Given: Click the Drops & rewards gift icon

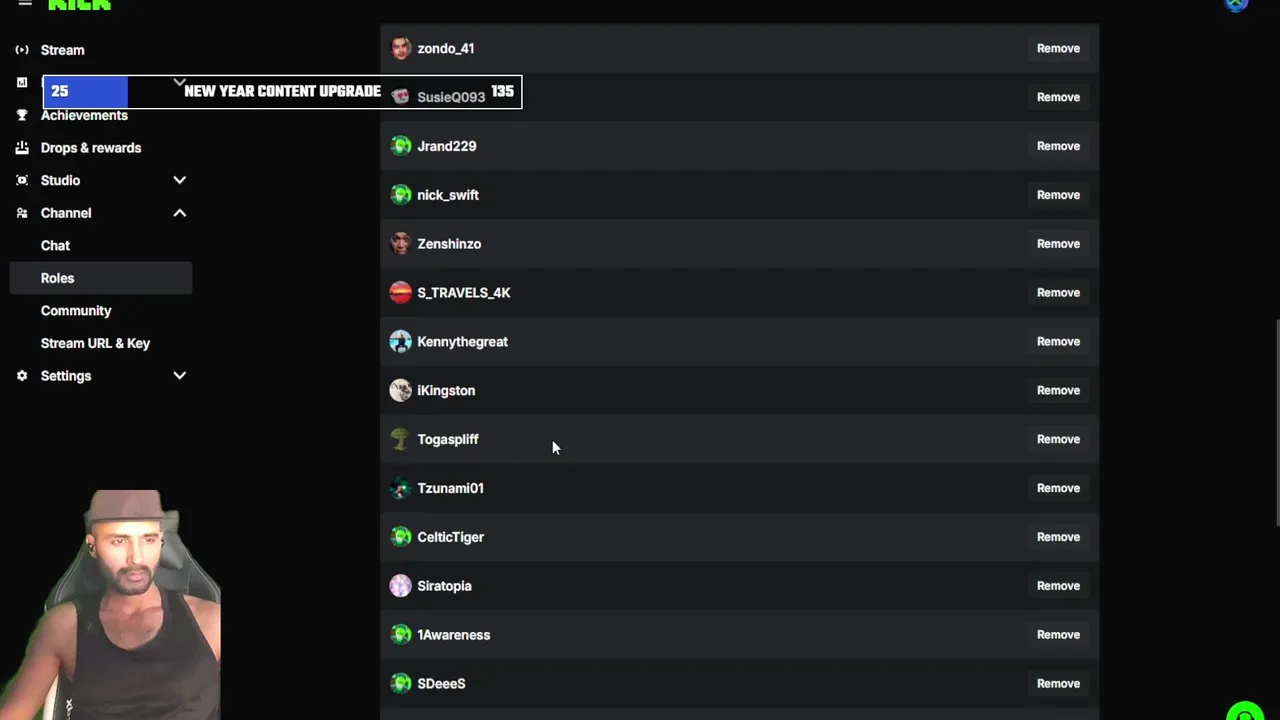Looking at the screenshot, I should (22, 148).
